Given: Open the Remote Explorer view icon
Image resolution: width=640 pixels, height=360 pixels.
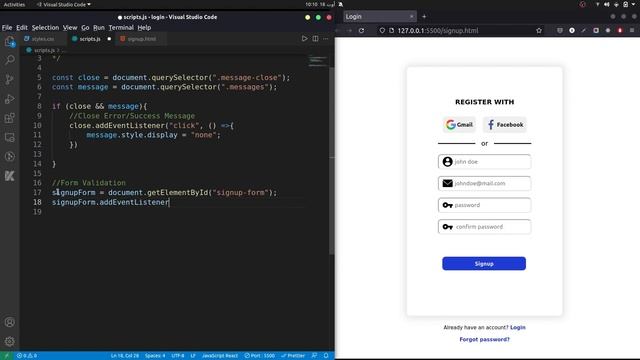Looking at the screenshot, I should pyautogui.click(x=9, y=137).
